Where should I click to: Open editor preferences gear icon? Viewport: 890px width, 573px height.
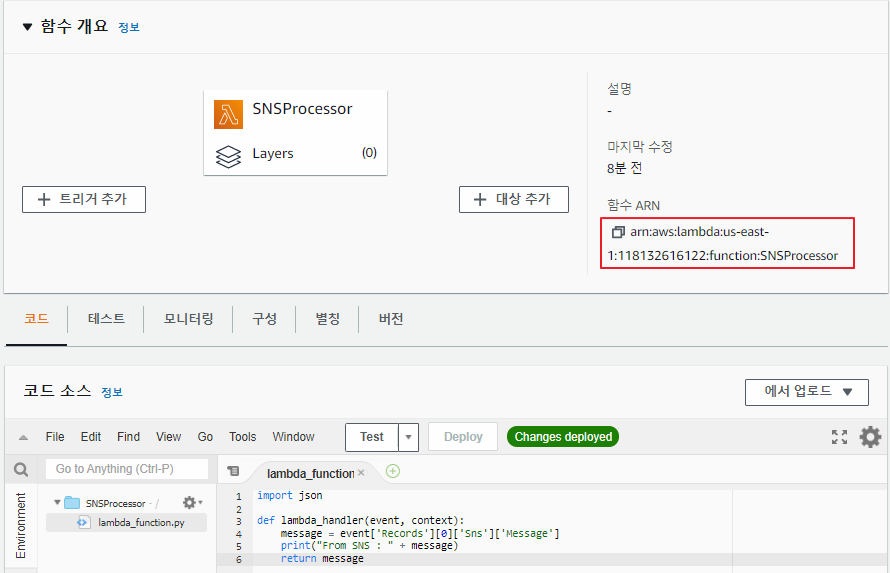click(x=870, y=437)
